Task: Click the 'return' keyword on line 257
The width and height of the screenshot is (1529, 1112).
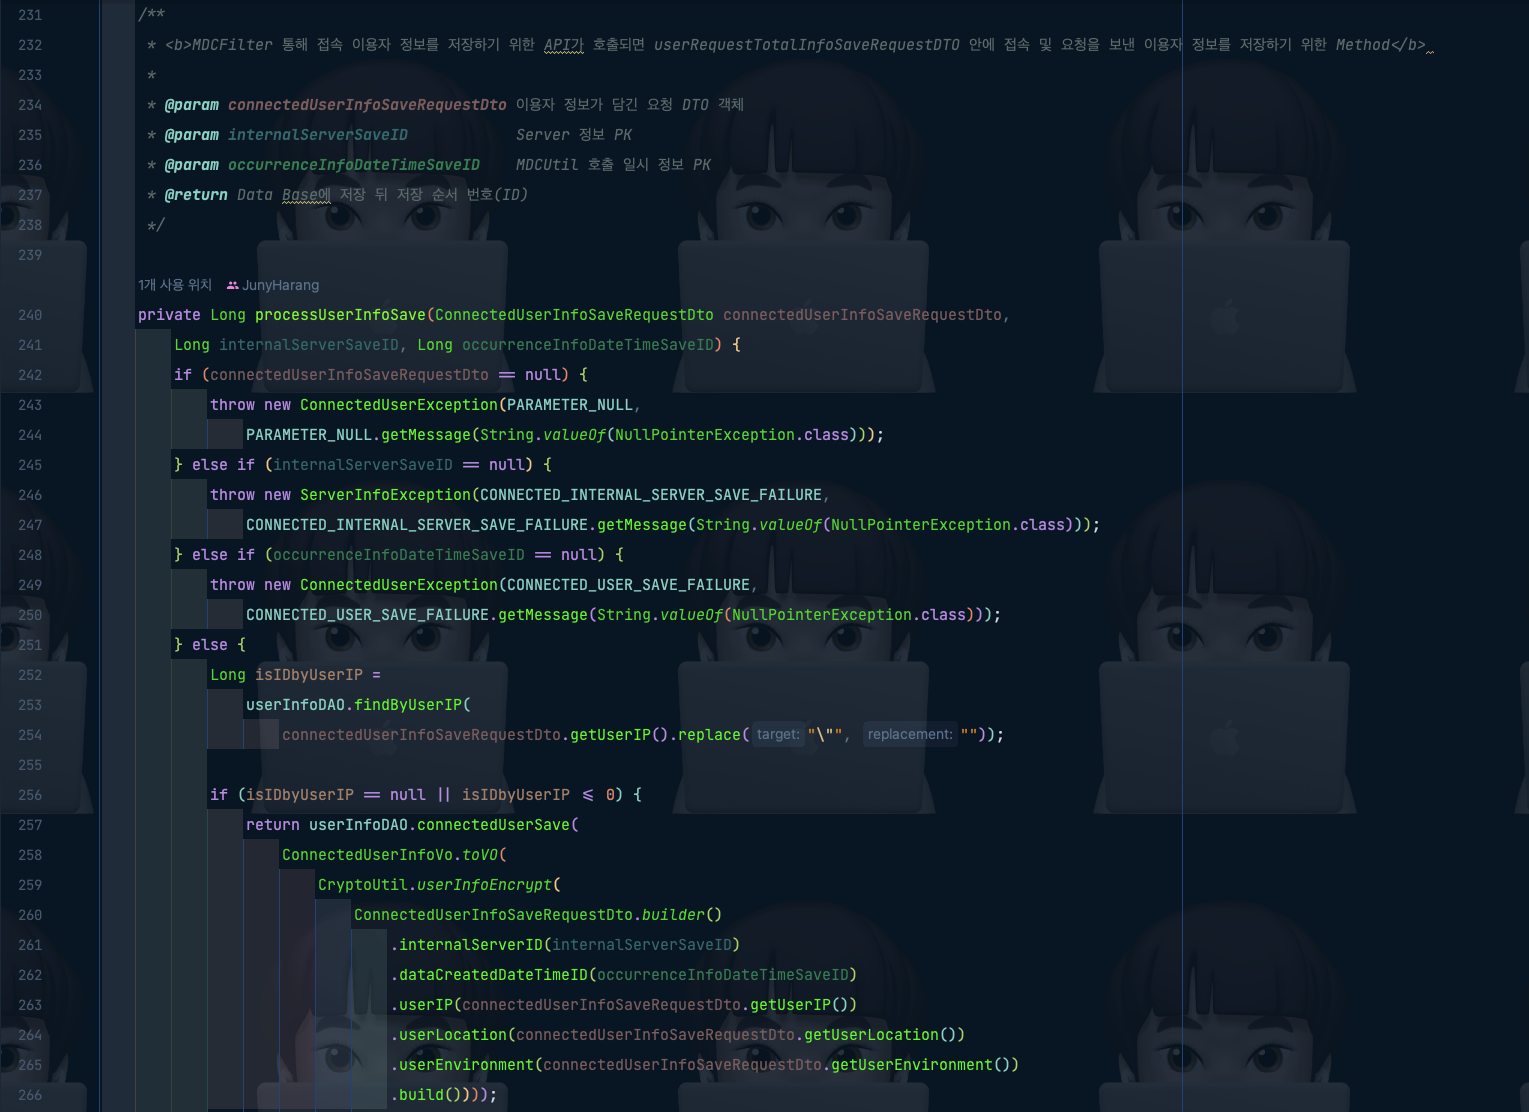Action: click(273, 825)
